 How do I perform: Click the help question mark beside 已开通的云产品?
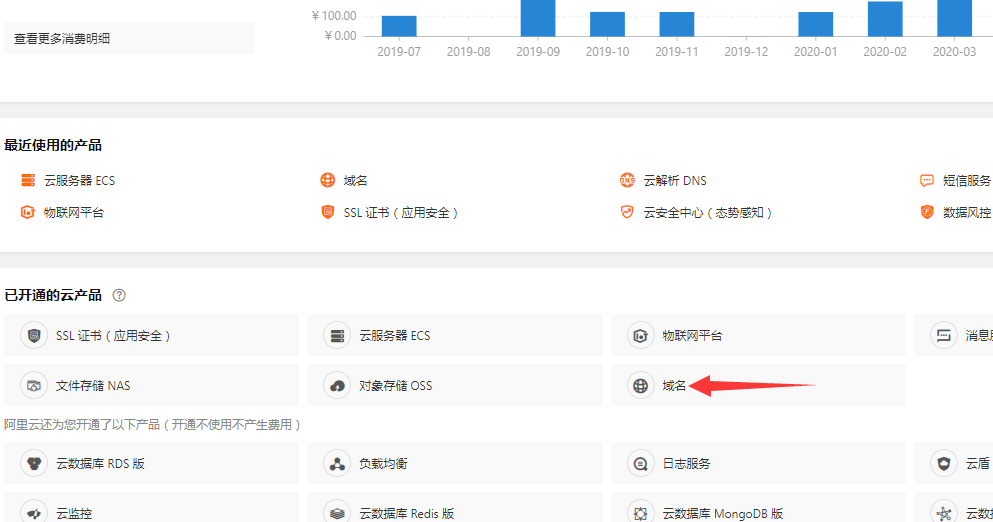pos(118,295)
